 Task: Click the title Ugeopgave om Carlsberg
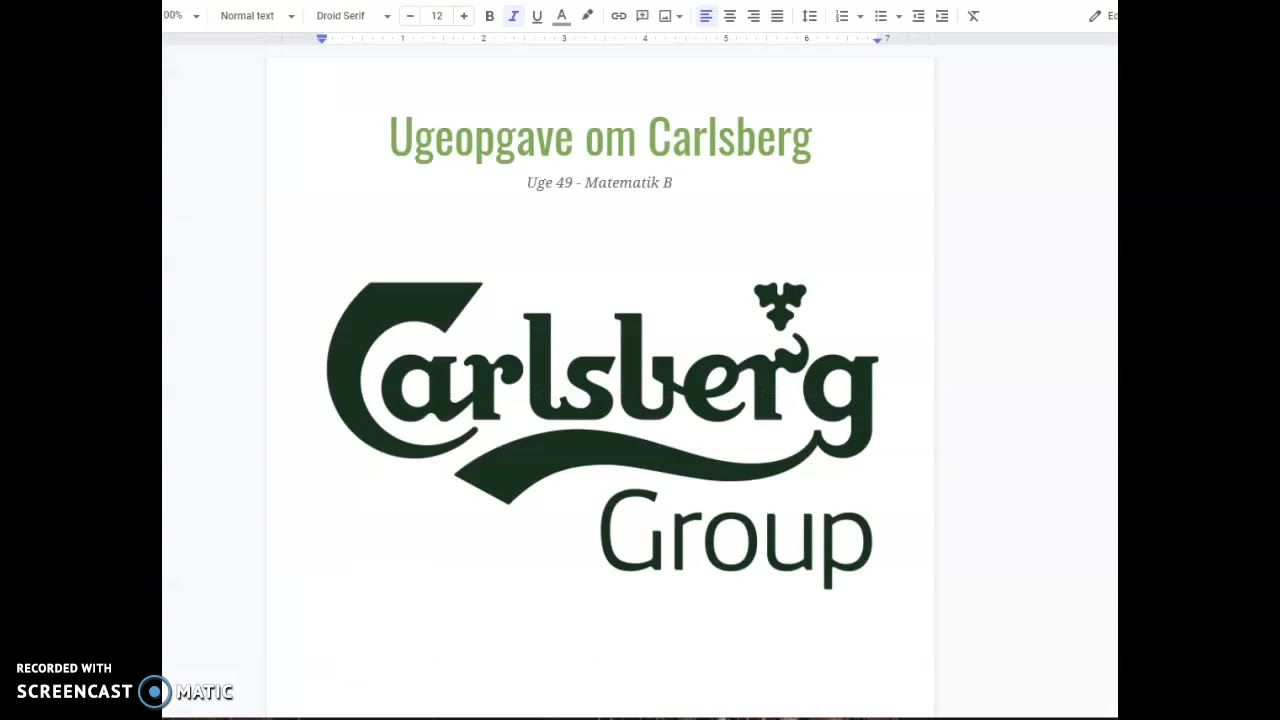pyautogui.click(x=600, y=138)
